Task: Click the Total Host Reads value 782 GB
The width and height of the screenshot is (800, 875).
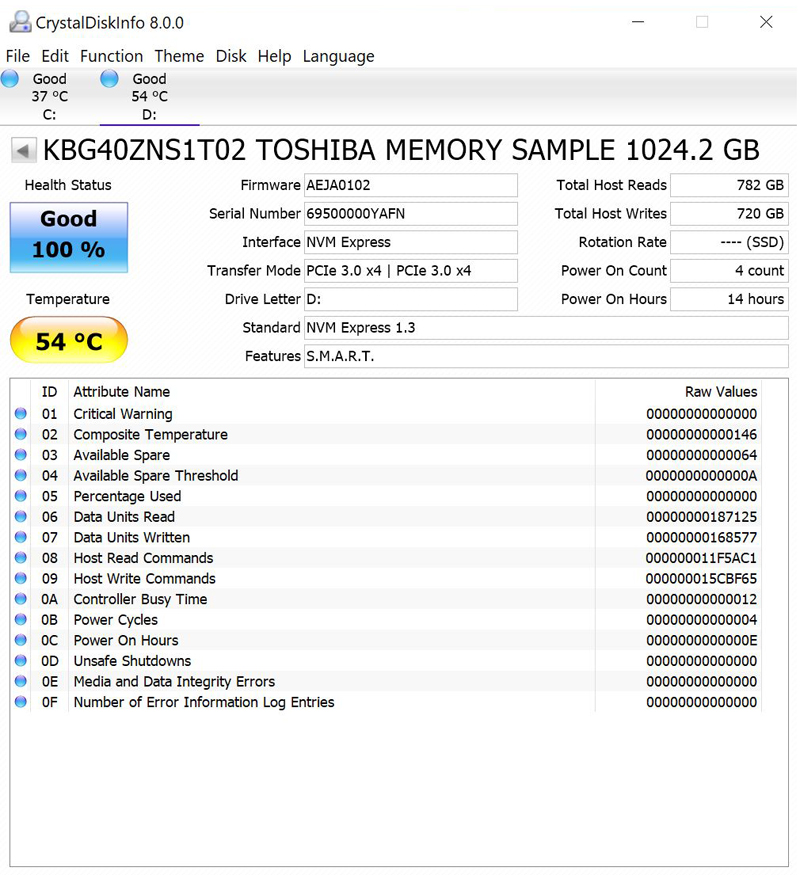Action: tap(729, 185)
